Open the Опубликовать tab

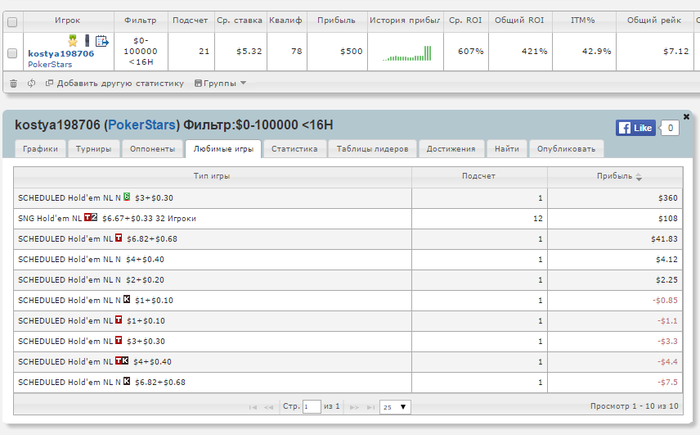coord(566,149)
